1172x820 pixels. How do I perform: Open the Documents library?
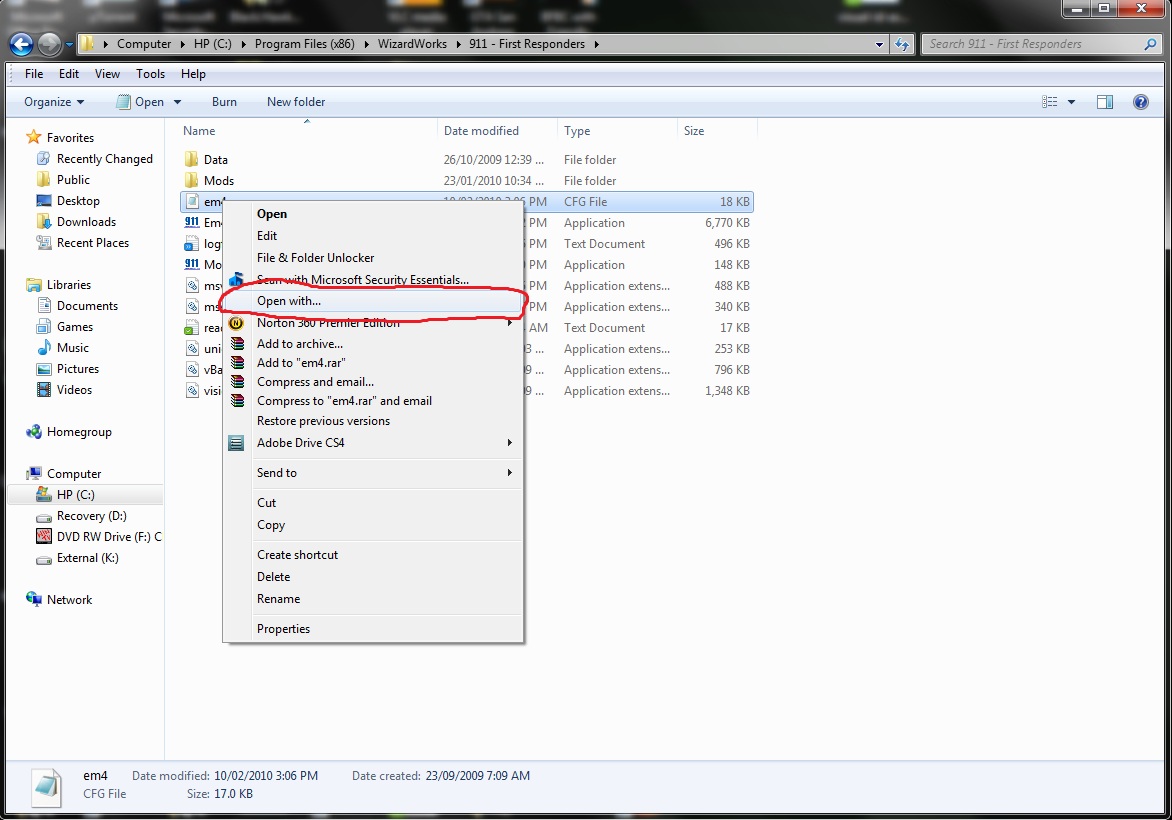(x=87, y=306)
